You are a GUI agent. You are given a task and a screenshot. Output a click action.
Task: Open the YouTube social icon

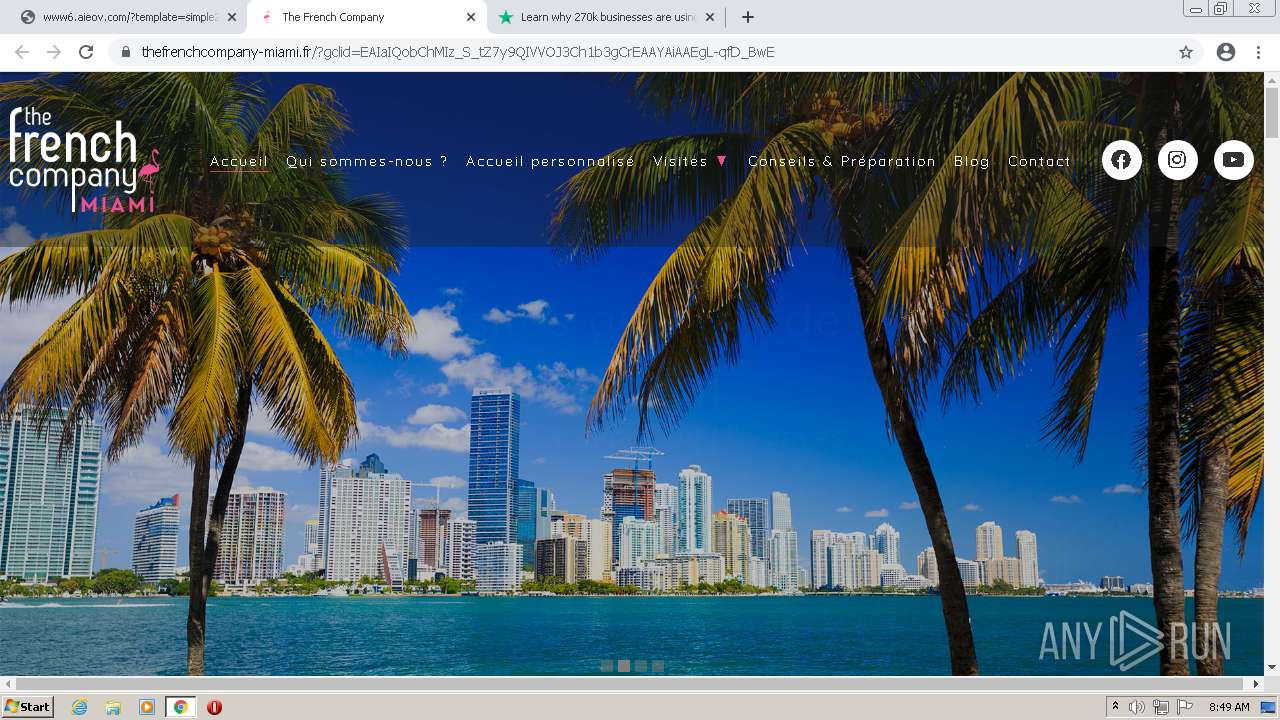click(x=1233, y=160)
